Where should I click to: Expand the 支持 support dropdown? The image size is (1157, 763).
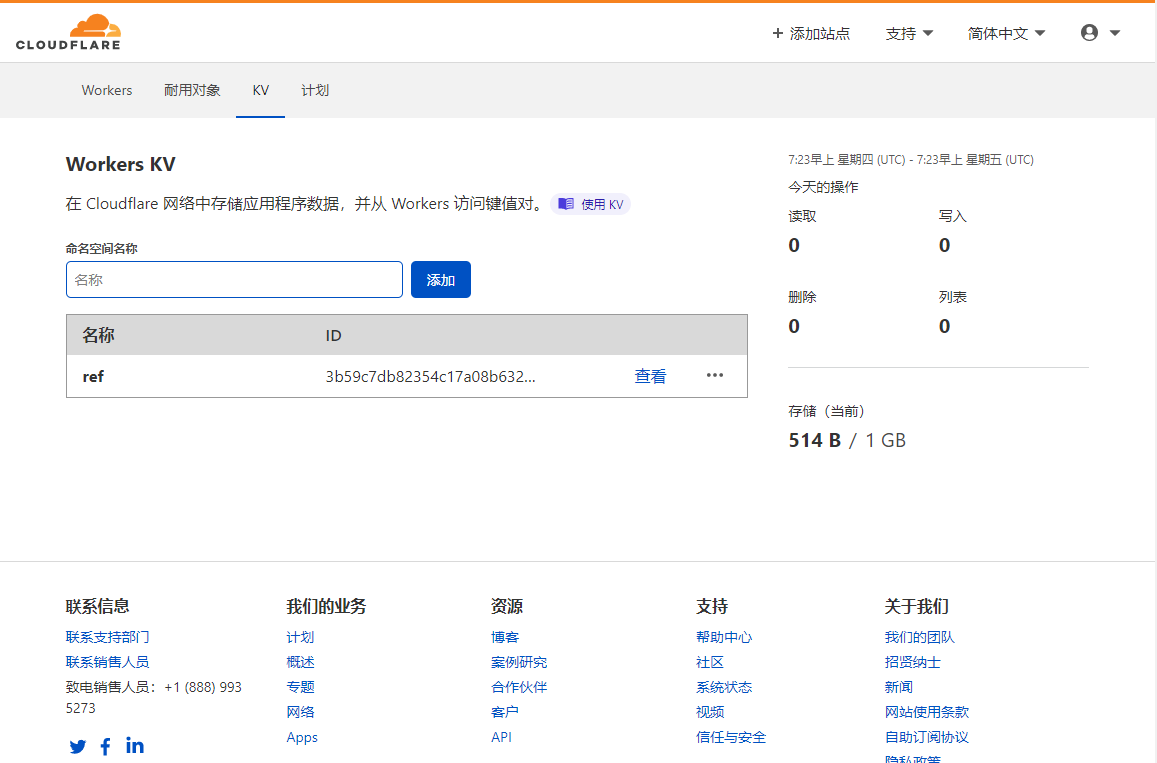pyautogui.click(x=909, y=33)
